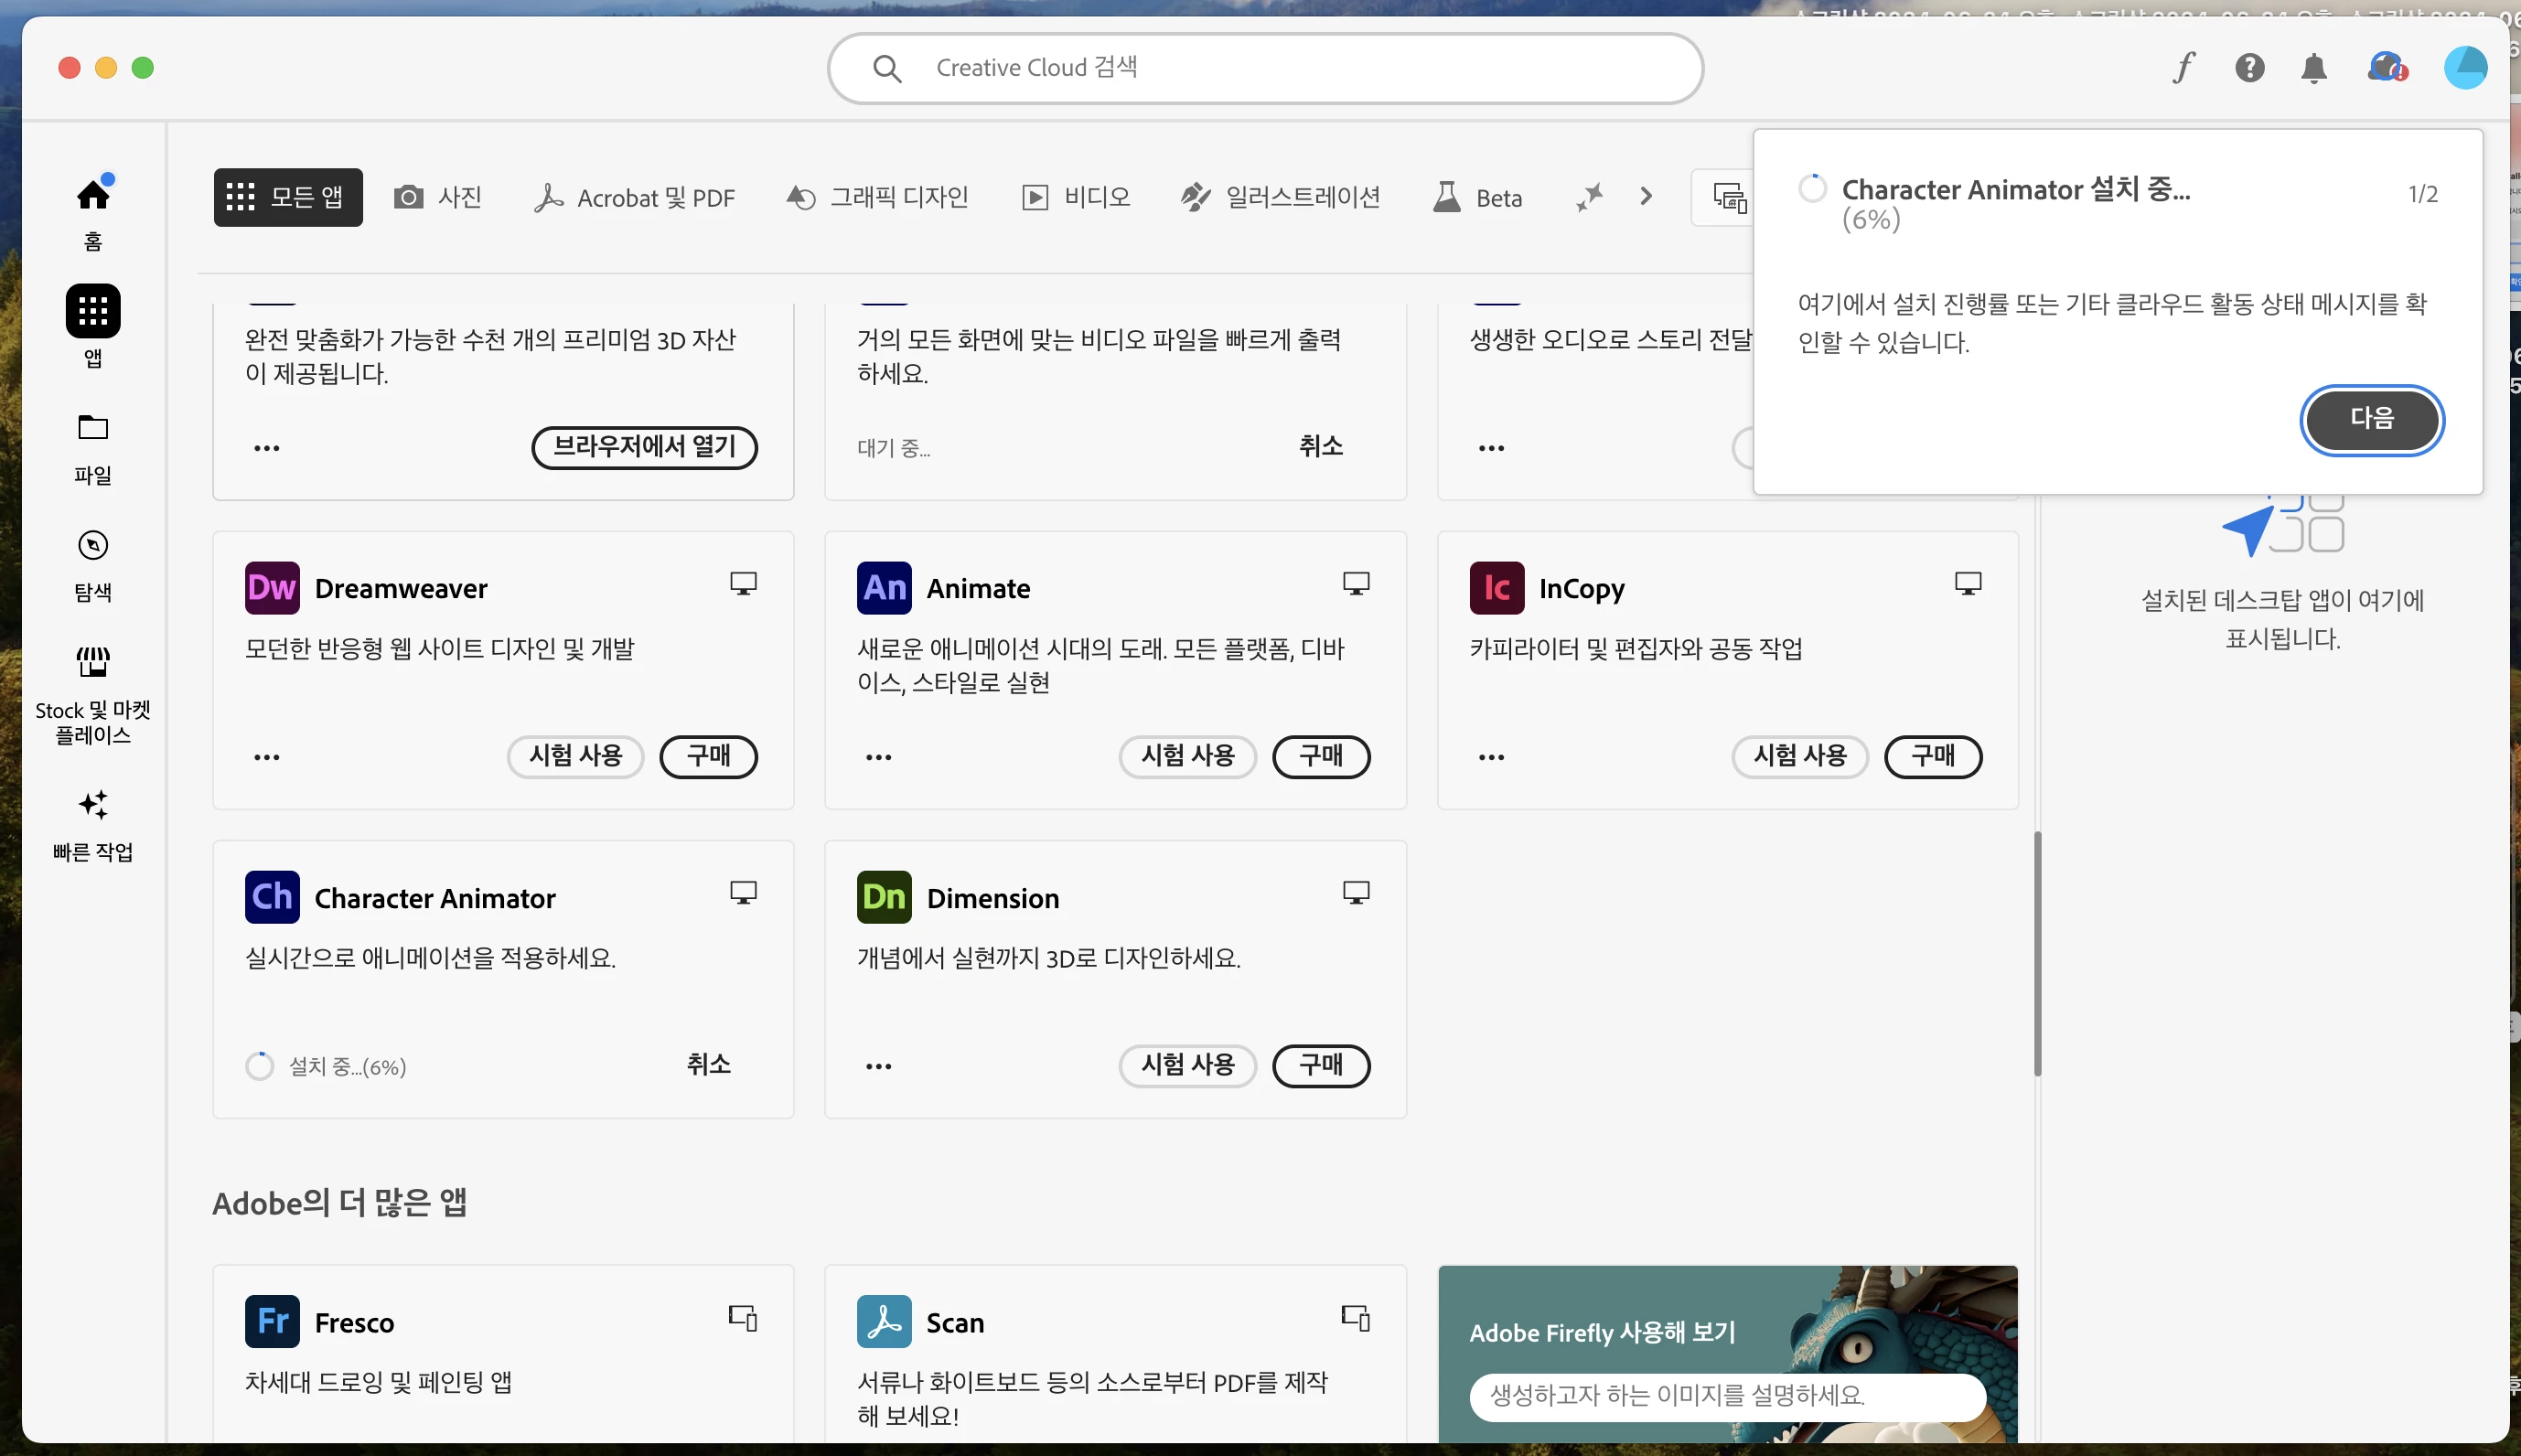Image resolution: width=2521 pixels, height=1456 pixels.
Task: Open Quick actions sparkle icon
Action: click(x=93, y=805)
